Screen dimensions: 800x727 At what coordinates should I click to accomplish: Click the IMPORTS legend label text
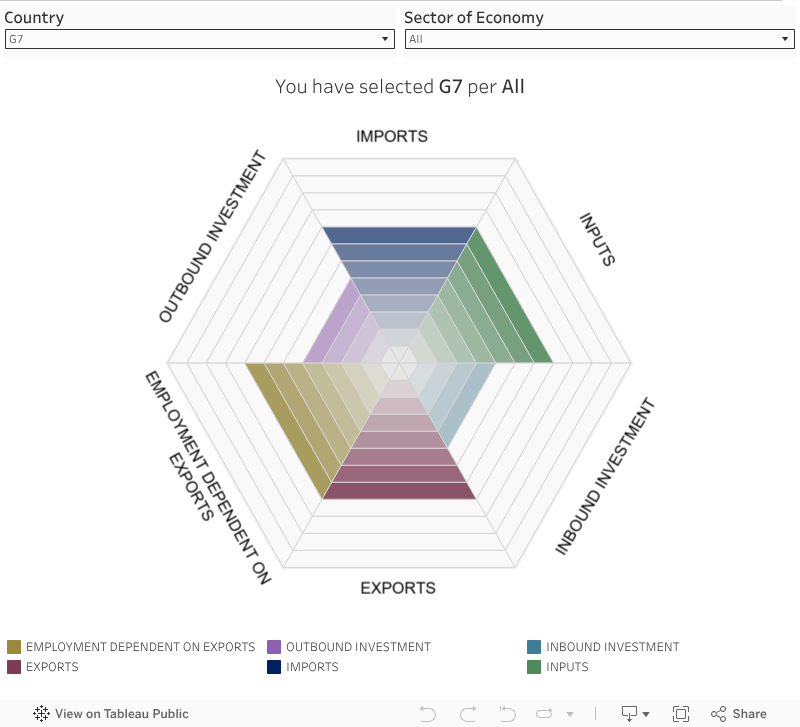[312, 667]
